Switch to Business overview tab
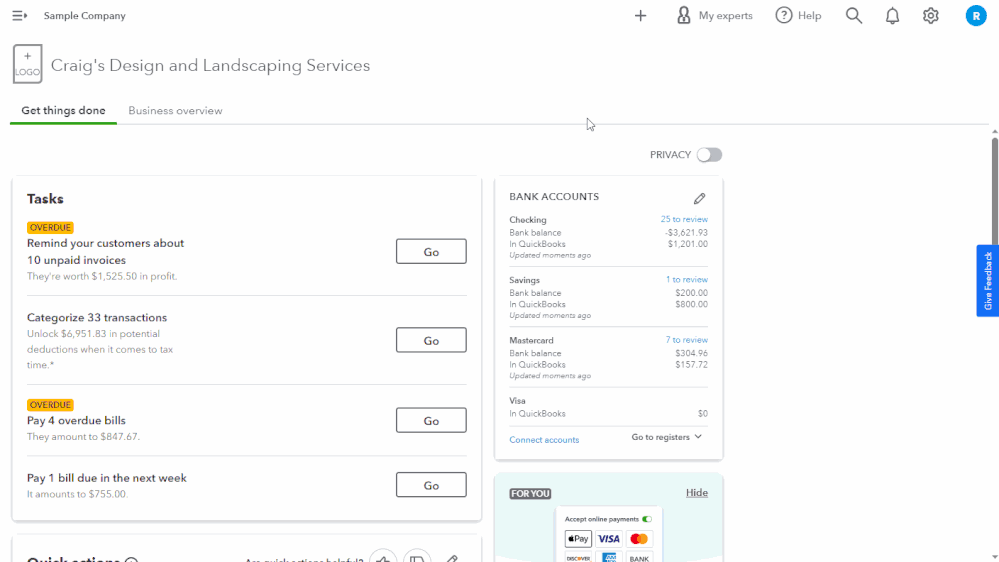 tap(175, 111)
